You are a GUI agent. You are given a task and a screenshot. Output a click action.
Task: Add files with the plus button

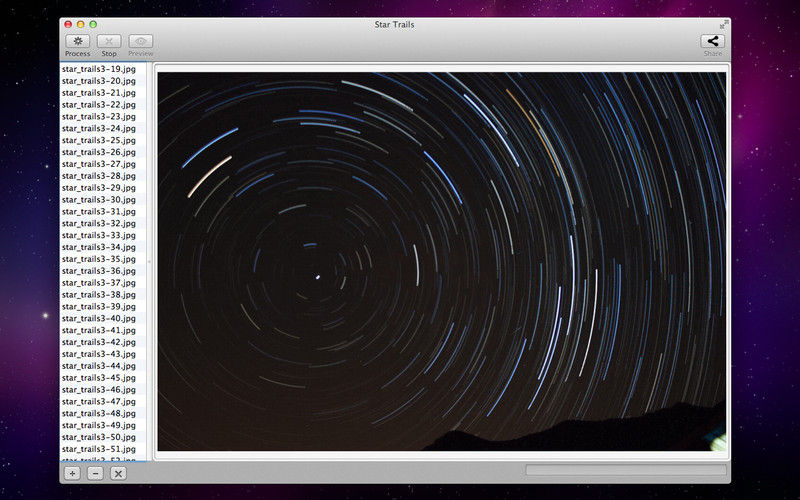coord(72,473)
